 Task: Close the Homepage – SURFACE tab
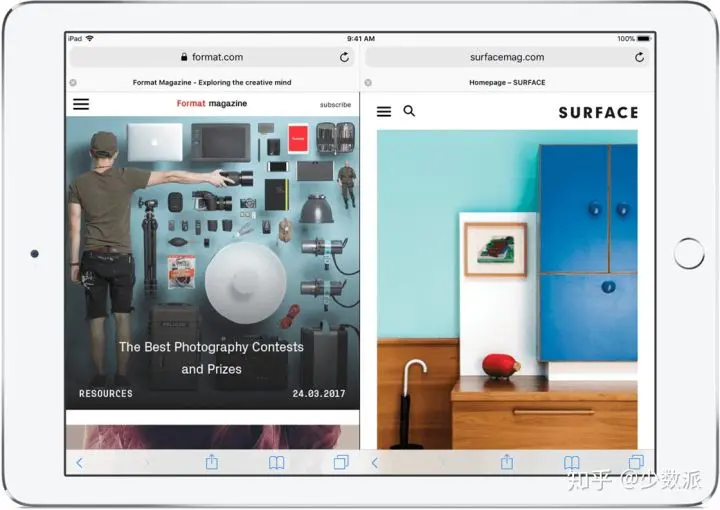(x=368, y=83)
